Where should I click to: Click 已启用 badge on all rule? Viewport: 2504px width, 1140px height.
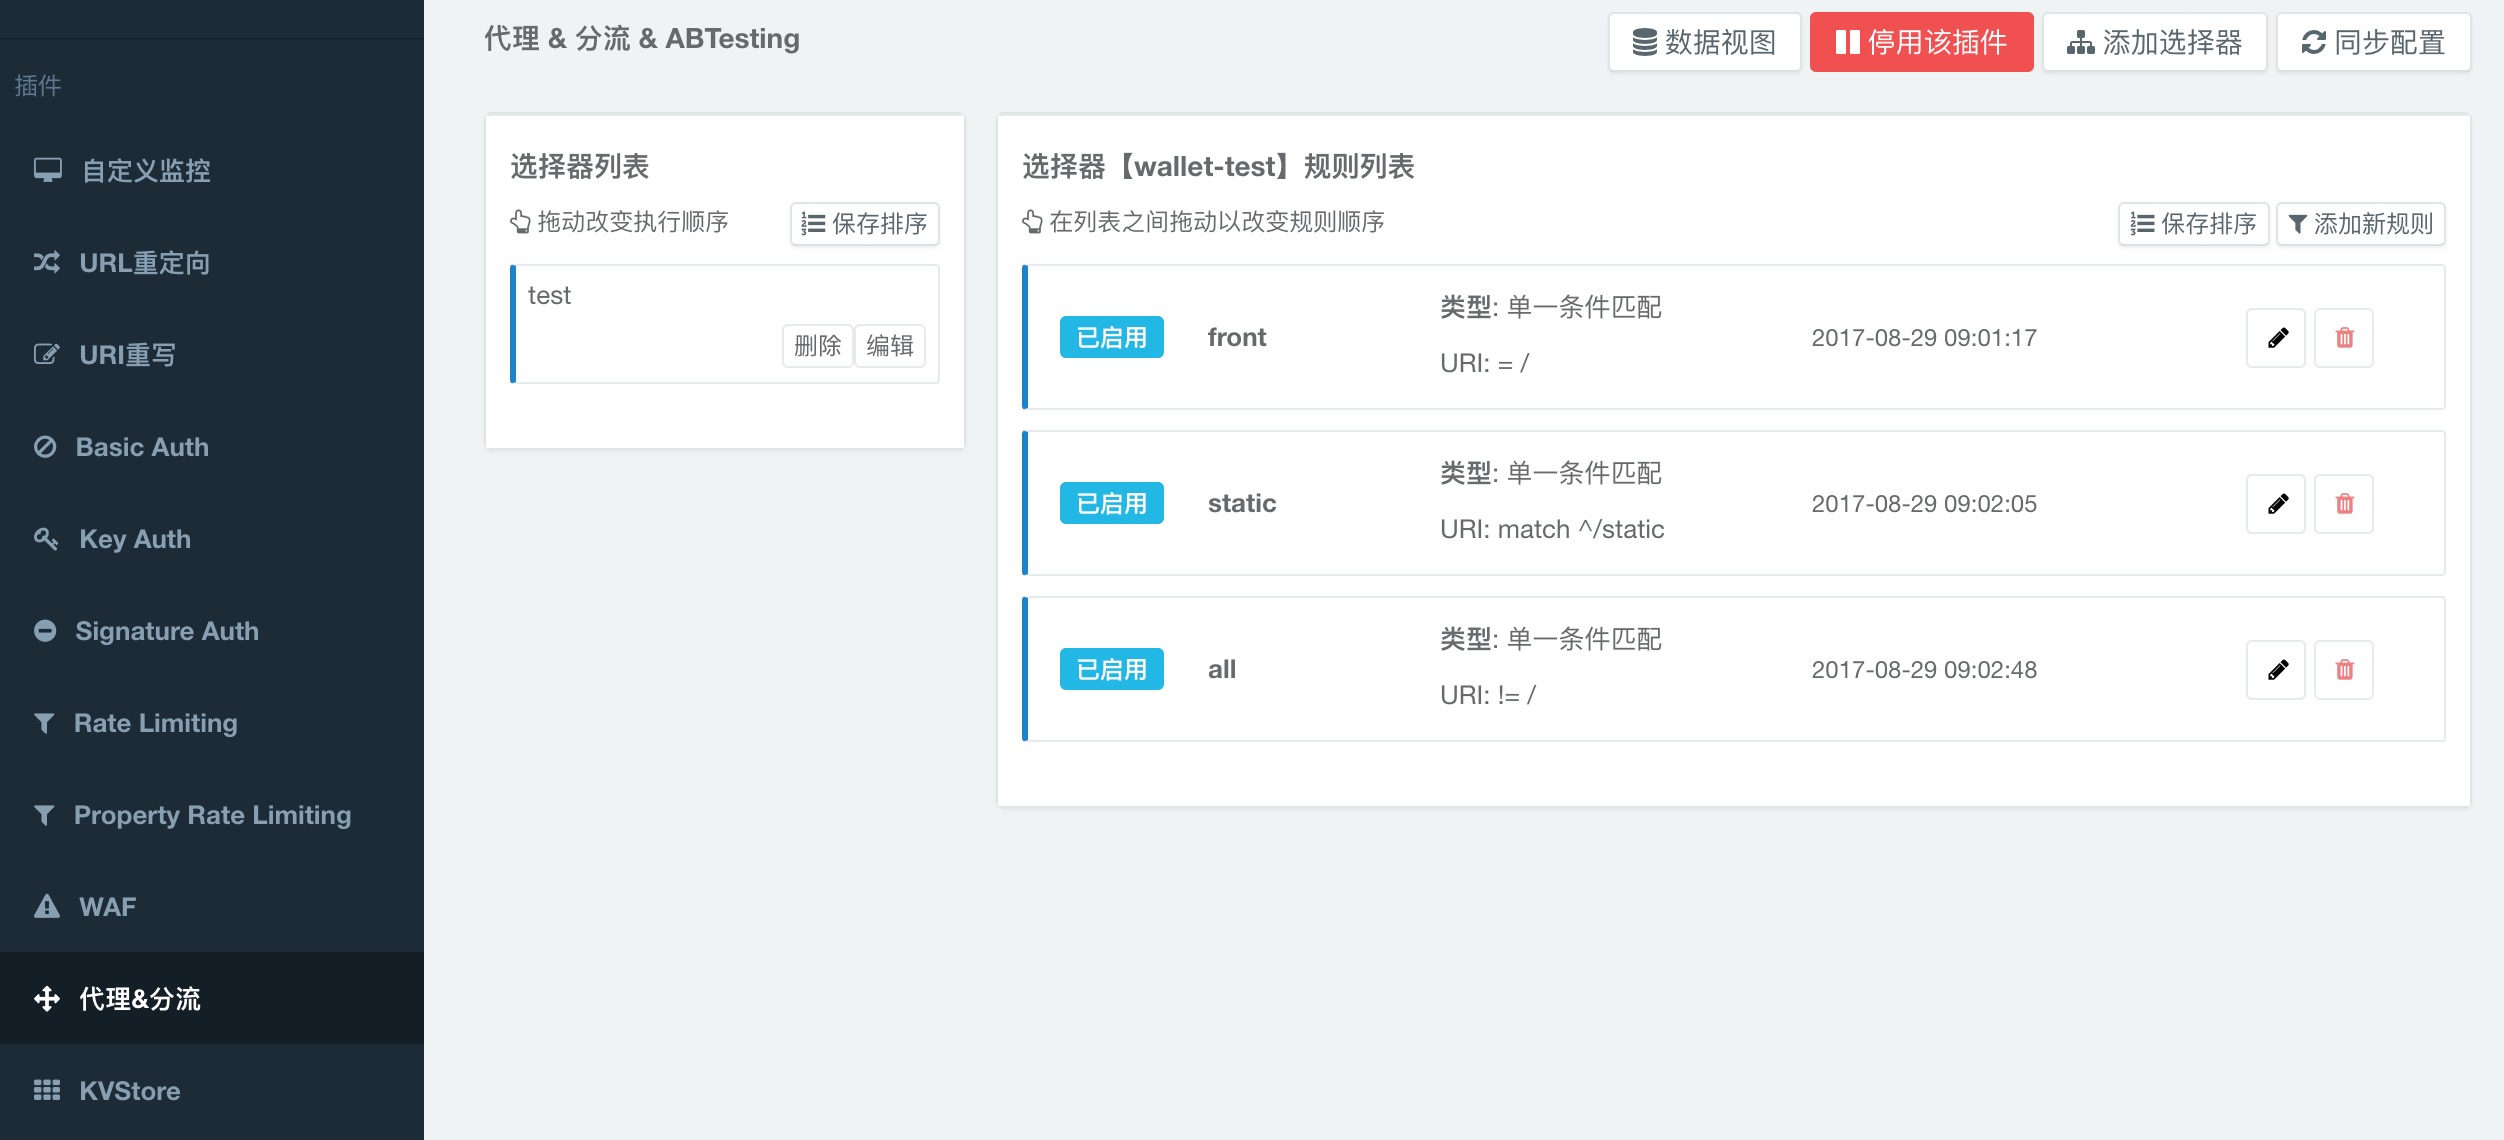click(x=1111, y=670)
